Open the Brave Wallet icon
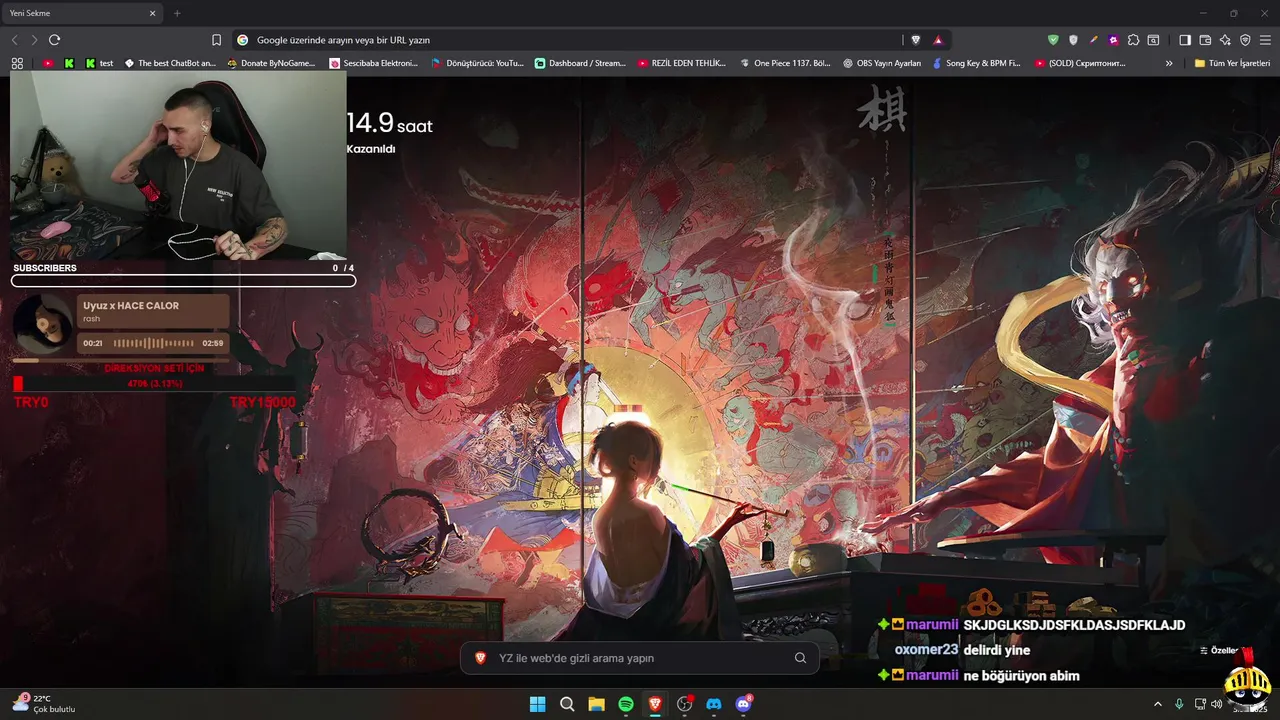Screen dimensions: 1280x720 [1205, 40]
